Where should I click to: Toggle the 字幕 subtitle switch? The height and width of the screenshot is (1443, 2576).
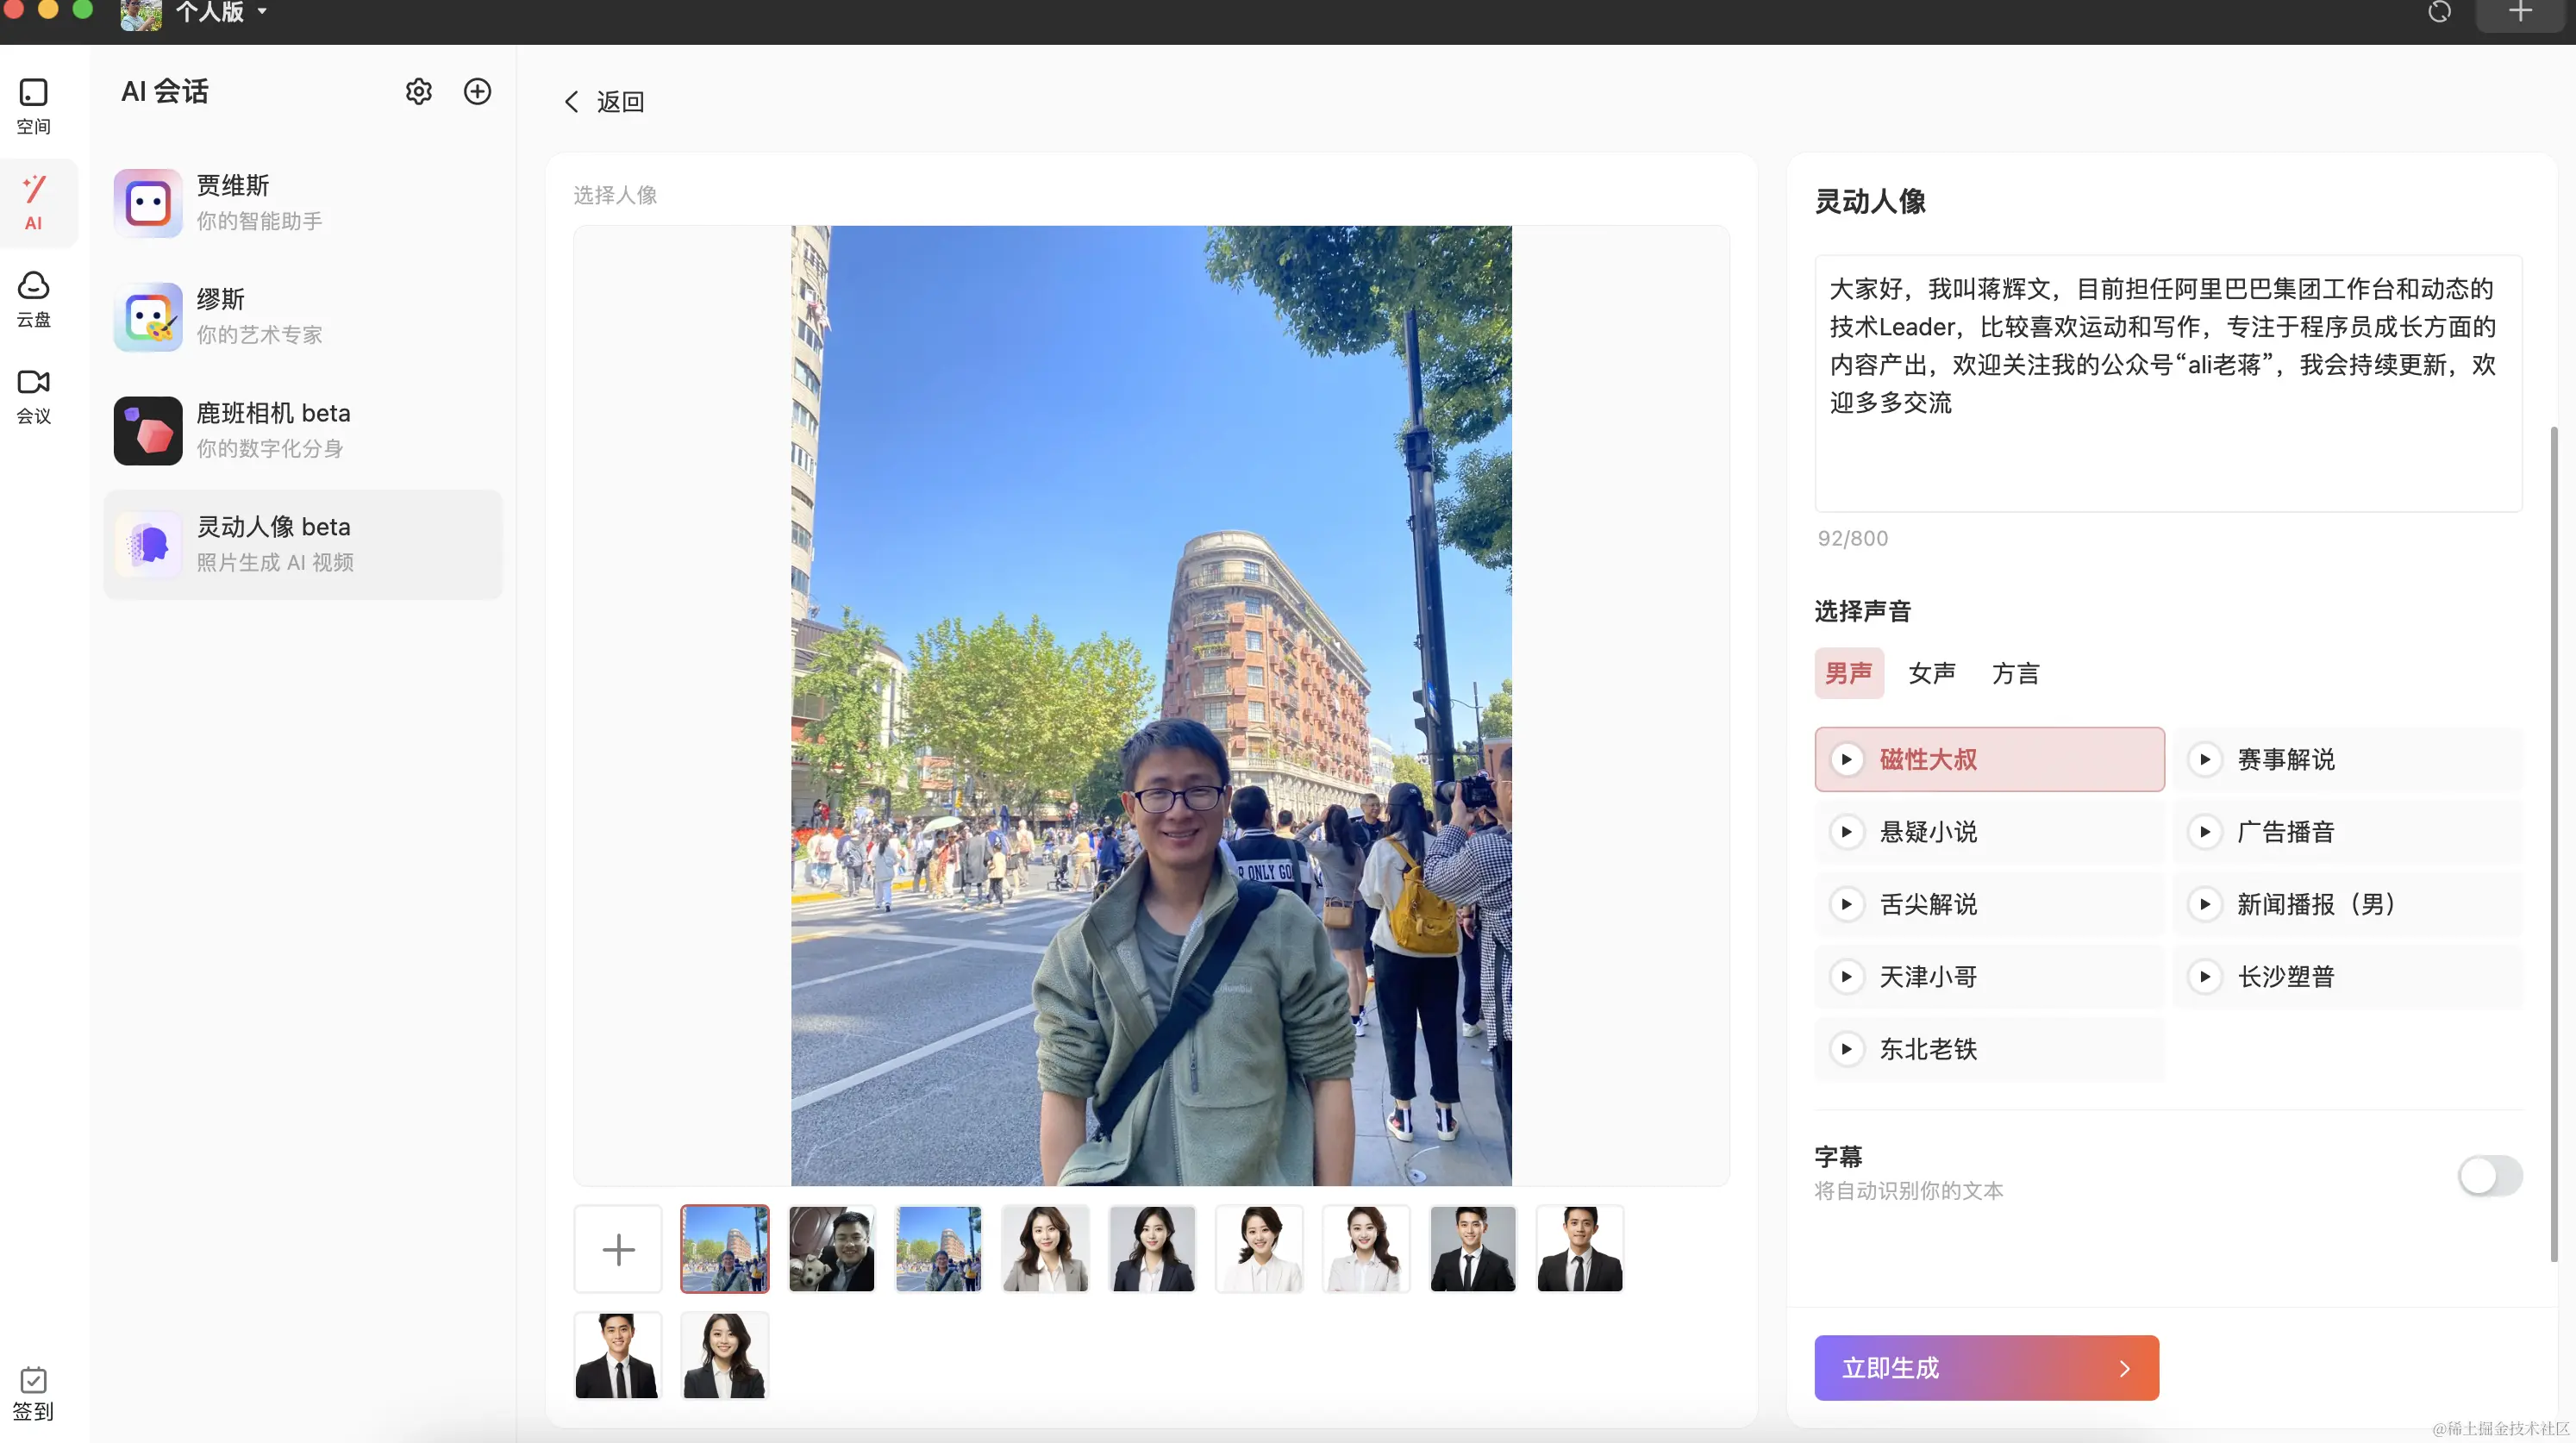[x=2489, y=1175]
